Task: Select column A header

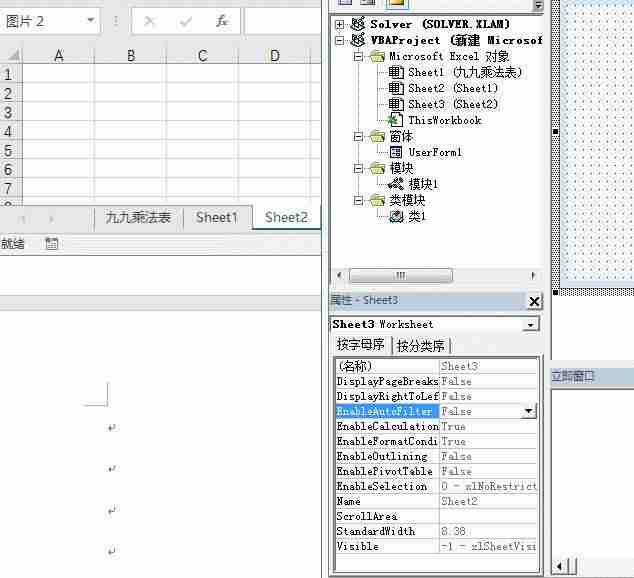Action: click(59, 55)
